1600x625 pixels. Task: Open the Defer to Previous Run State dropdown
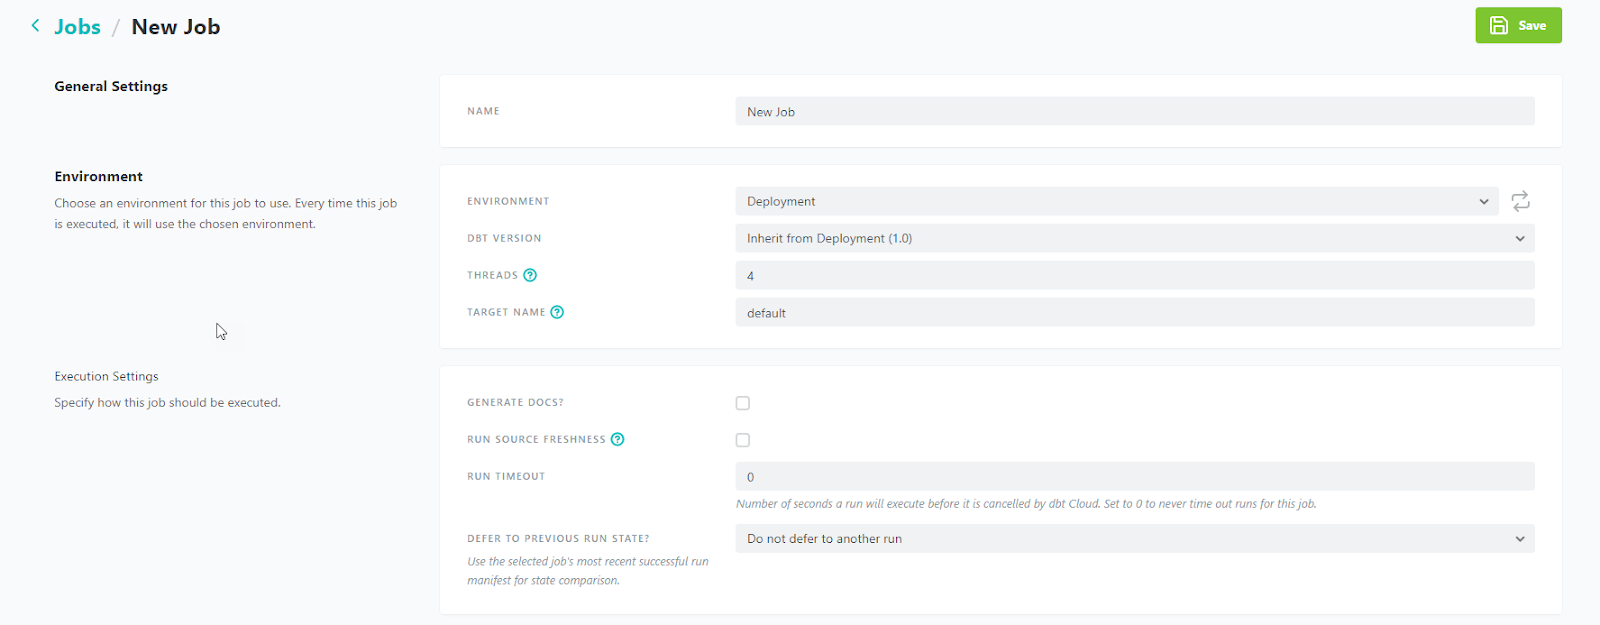coord(1134,539)
